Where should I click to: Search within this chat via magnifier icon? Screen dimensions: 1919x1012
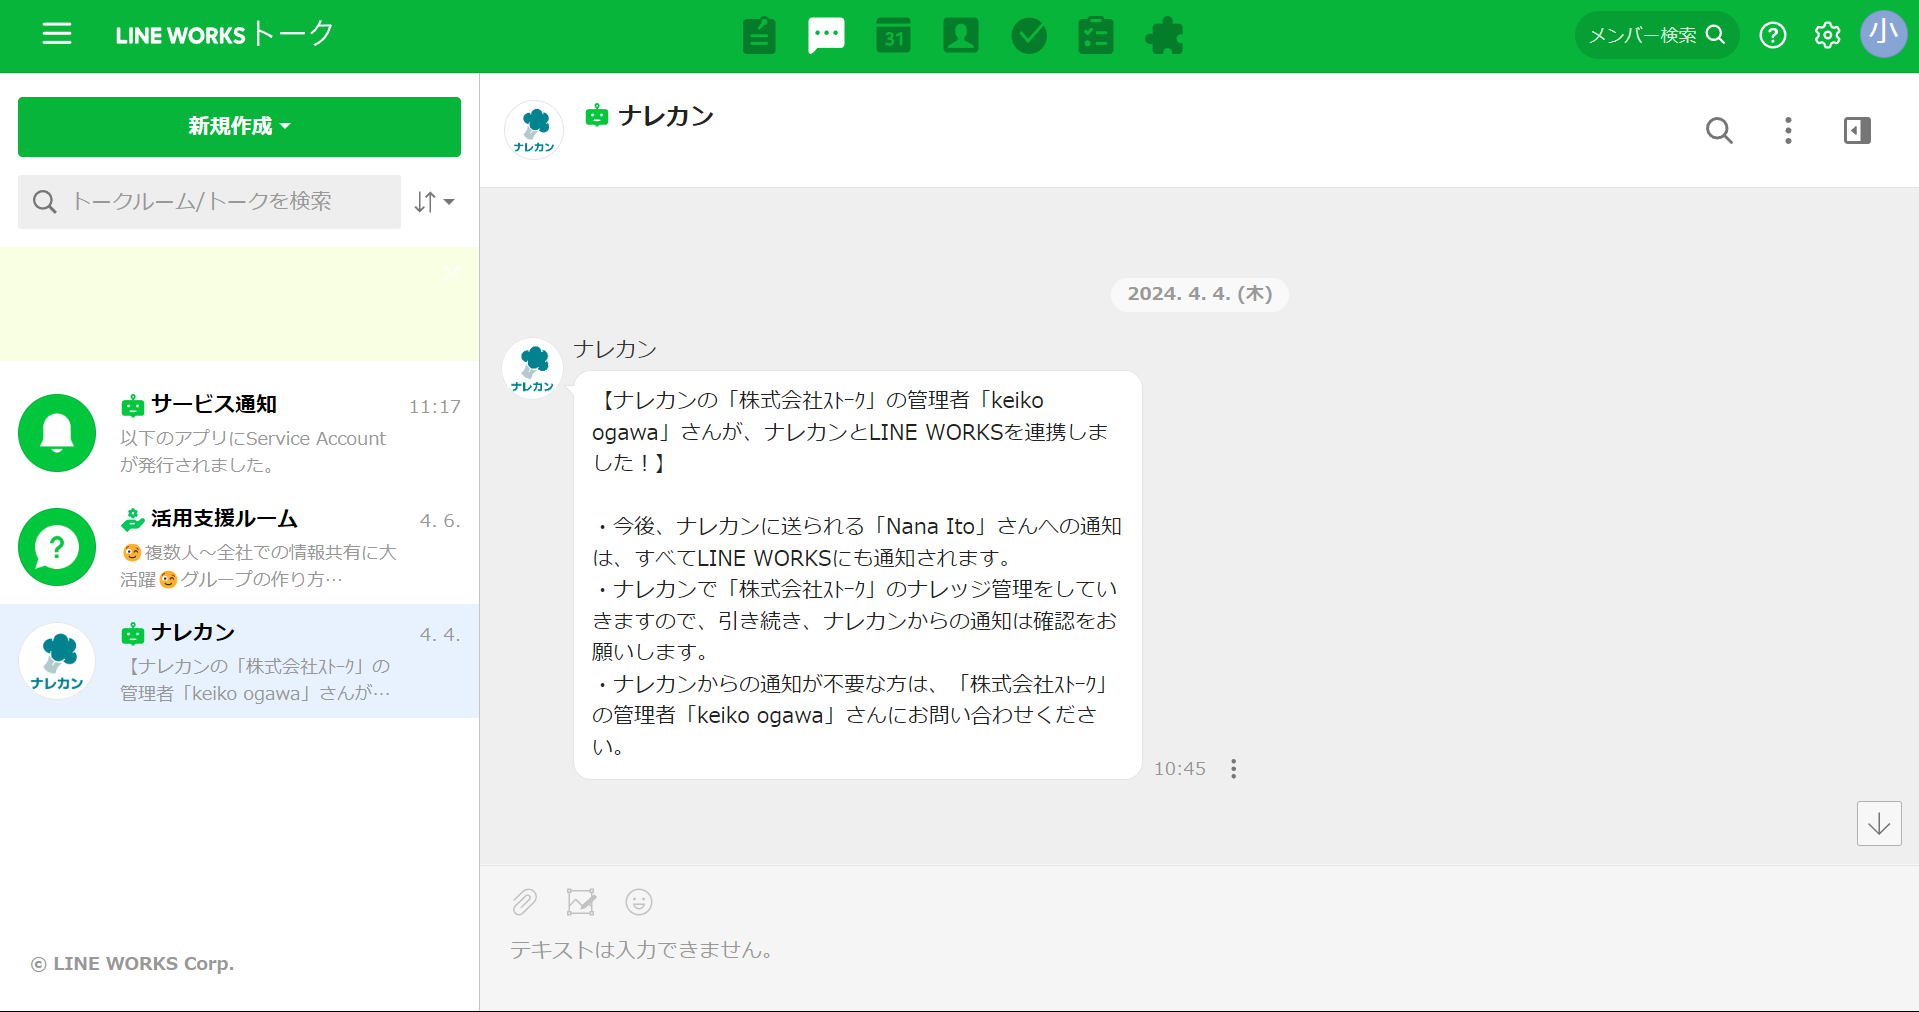coord(1719,130)
